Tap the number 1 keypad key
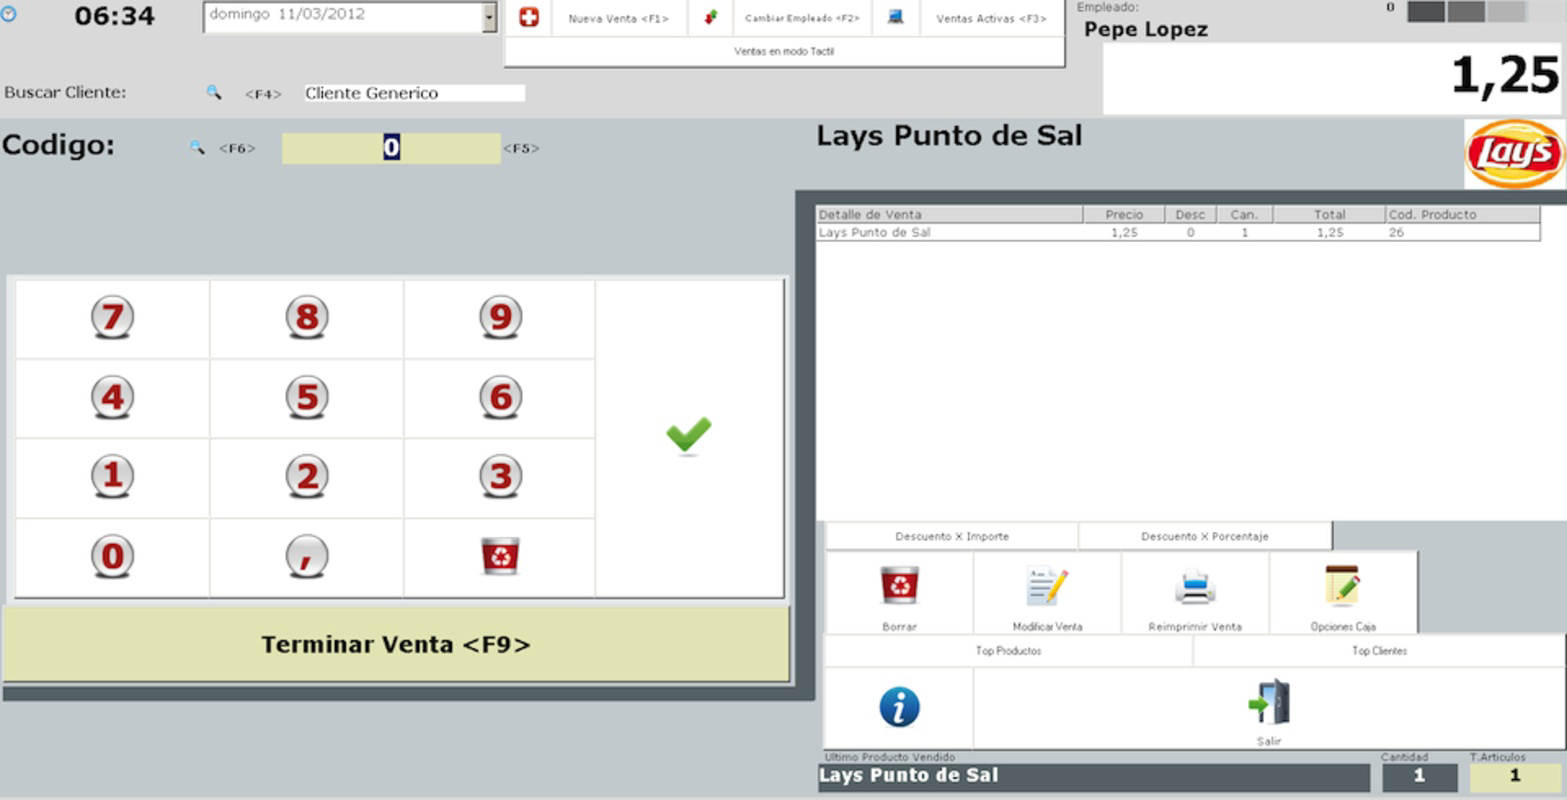Image resolution: width=1567 pixels, height=800 pixels. (112, 477)
